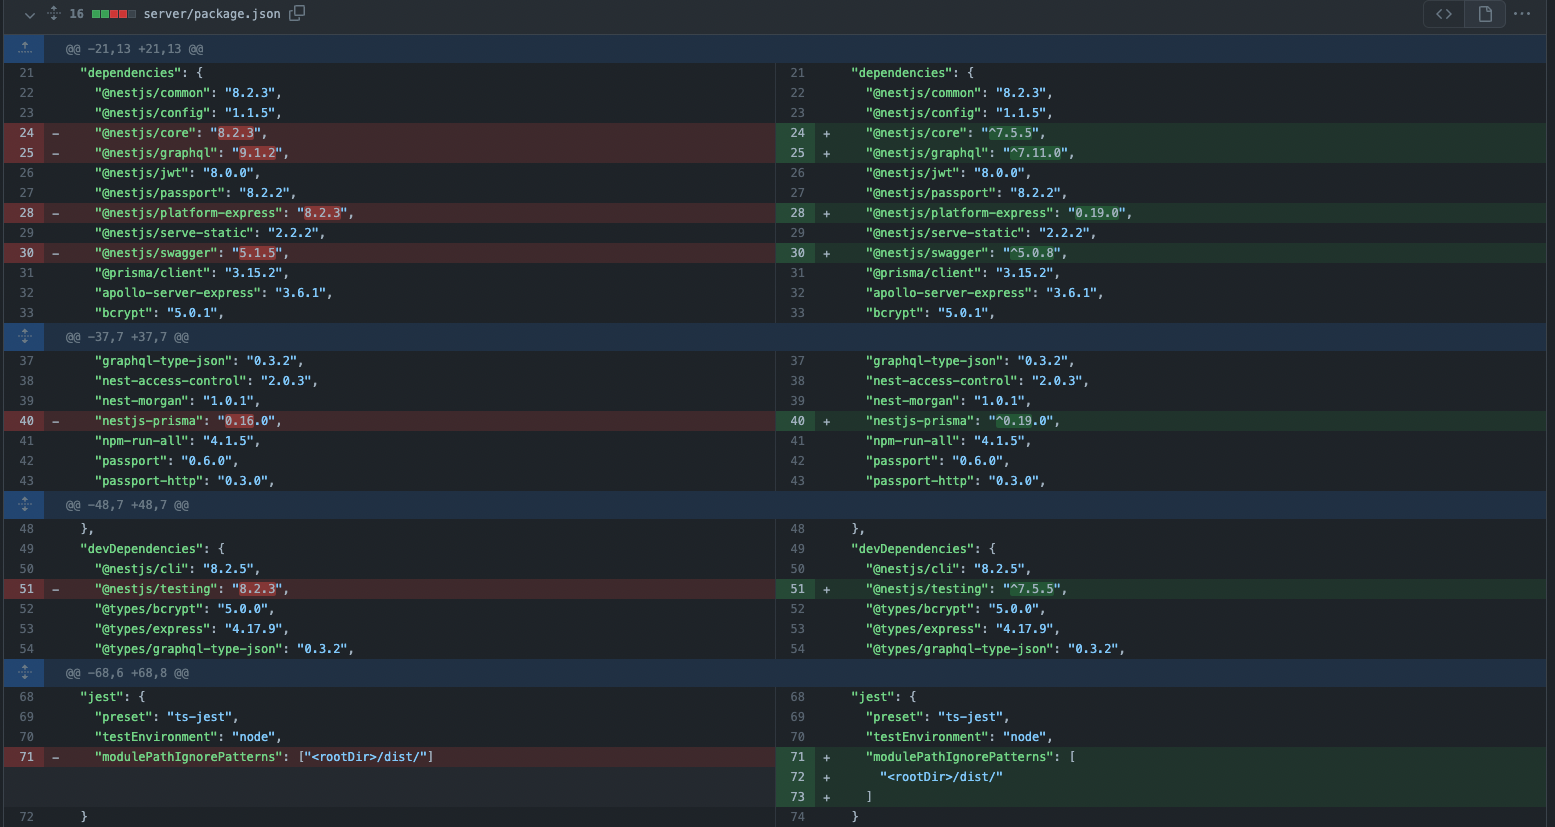Expand hidden lines above the first hunk
1555x827 pixels.
[24, 47]
